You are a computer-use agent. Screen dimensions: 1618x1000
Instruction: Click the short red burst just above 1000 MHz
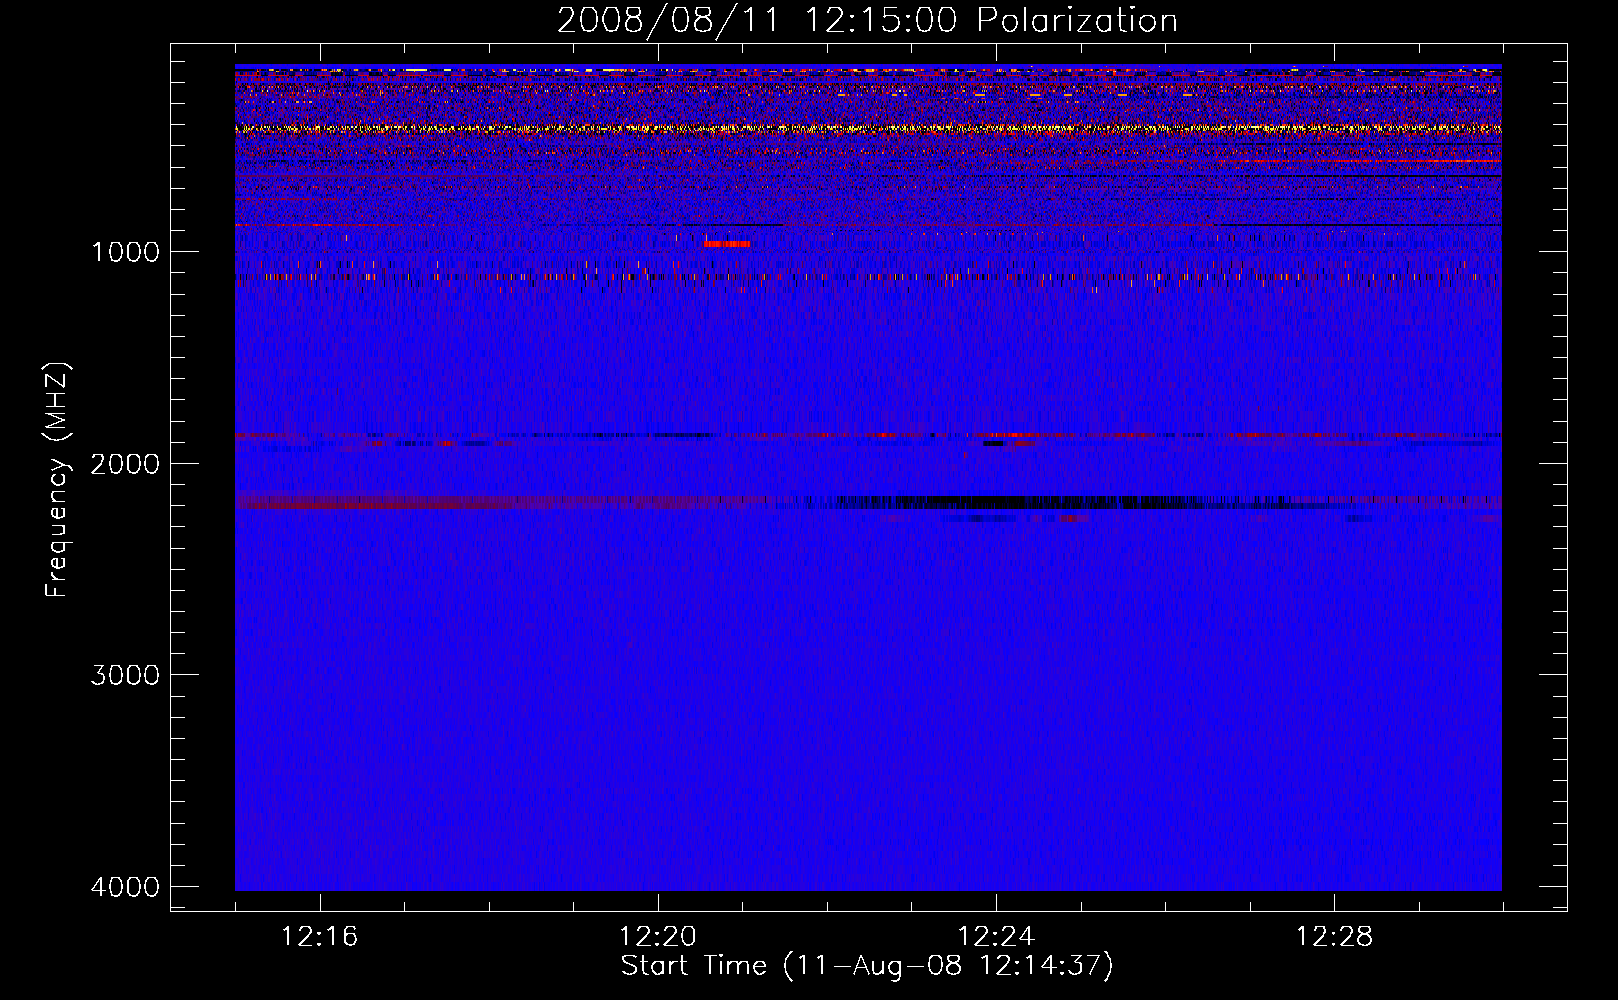coord(726,243)
